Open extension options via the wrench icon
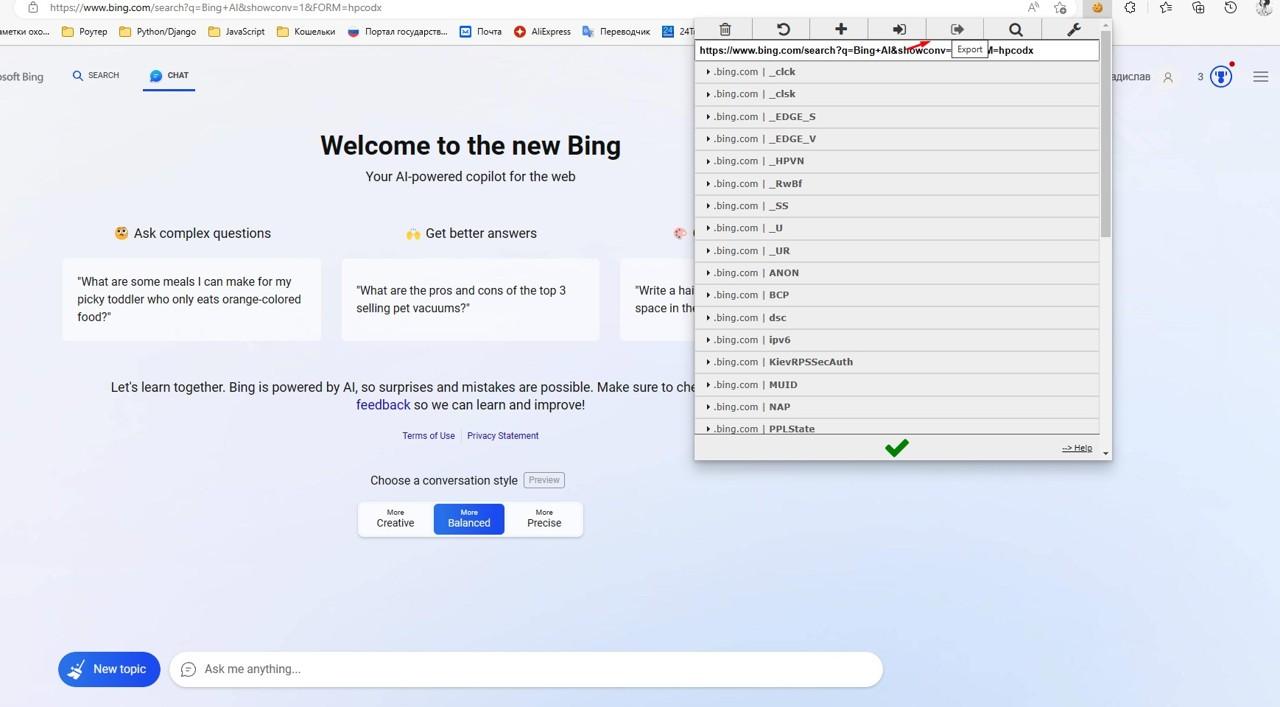Image resolution: width=1280 pixels, height=707 pixels. point(1074,29)
